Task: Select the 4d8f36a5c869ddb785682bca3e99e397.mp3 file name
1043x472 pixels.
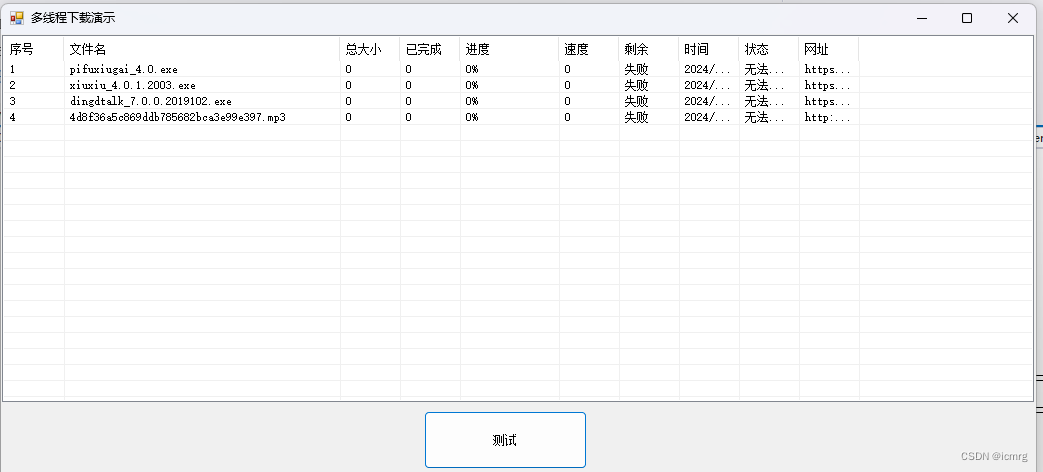Action: [x=178, y=117]
